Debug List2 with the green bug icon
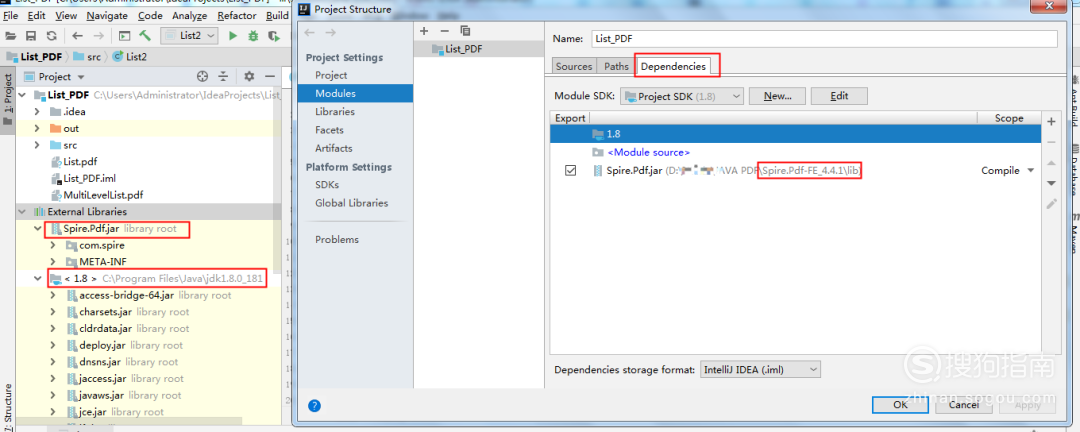This screenshot has width=1080, height=432. pyautogui.click(x=253, y=36)
